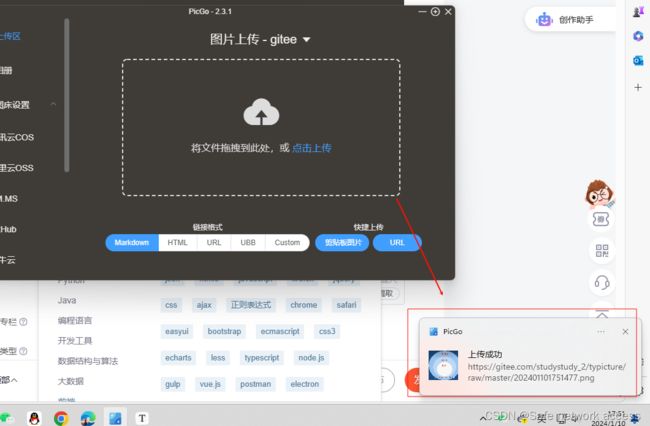Viewport: 650px width, 426px height.
Task: Open the QR code floating icon
Action: pyautogui.click(x=601, y=251)
